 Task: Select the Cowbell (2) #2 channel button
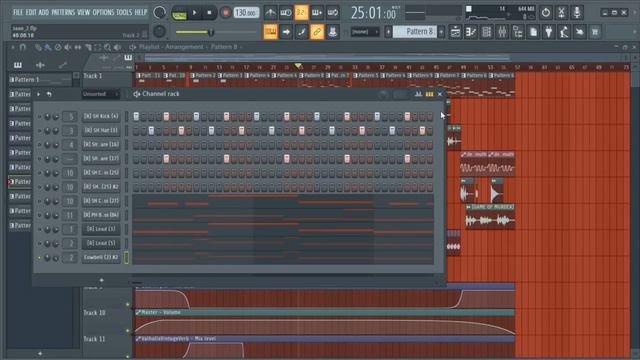point(101,258)
